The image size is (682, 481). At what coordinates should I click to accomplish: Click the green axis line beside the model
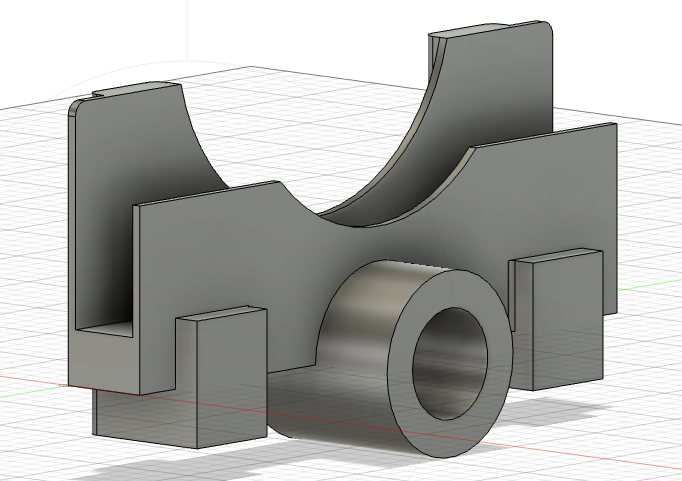(650, 285)
